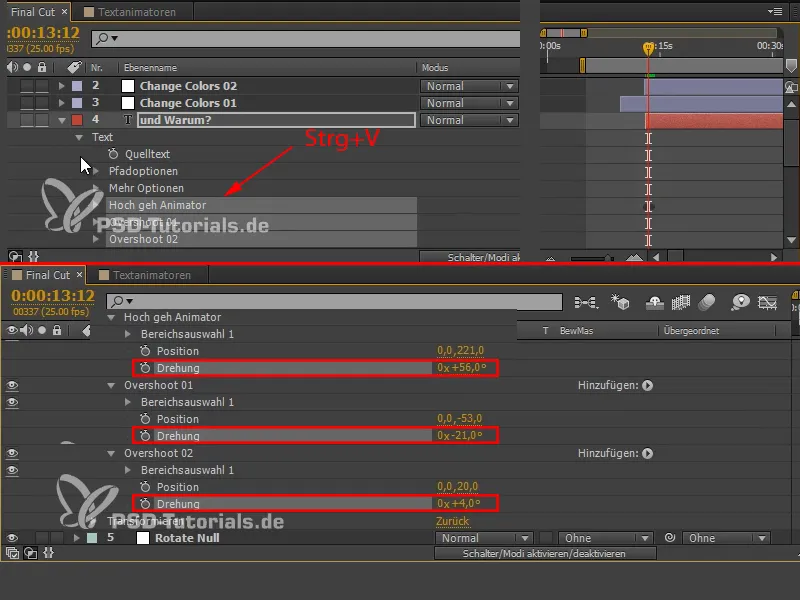Toggle eye for Bereichsauswahl 1 under Overshoot 02

12,470
